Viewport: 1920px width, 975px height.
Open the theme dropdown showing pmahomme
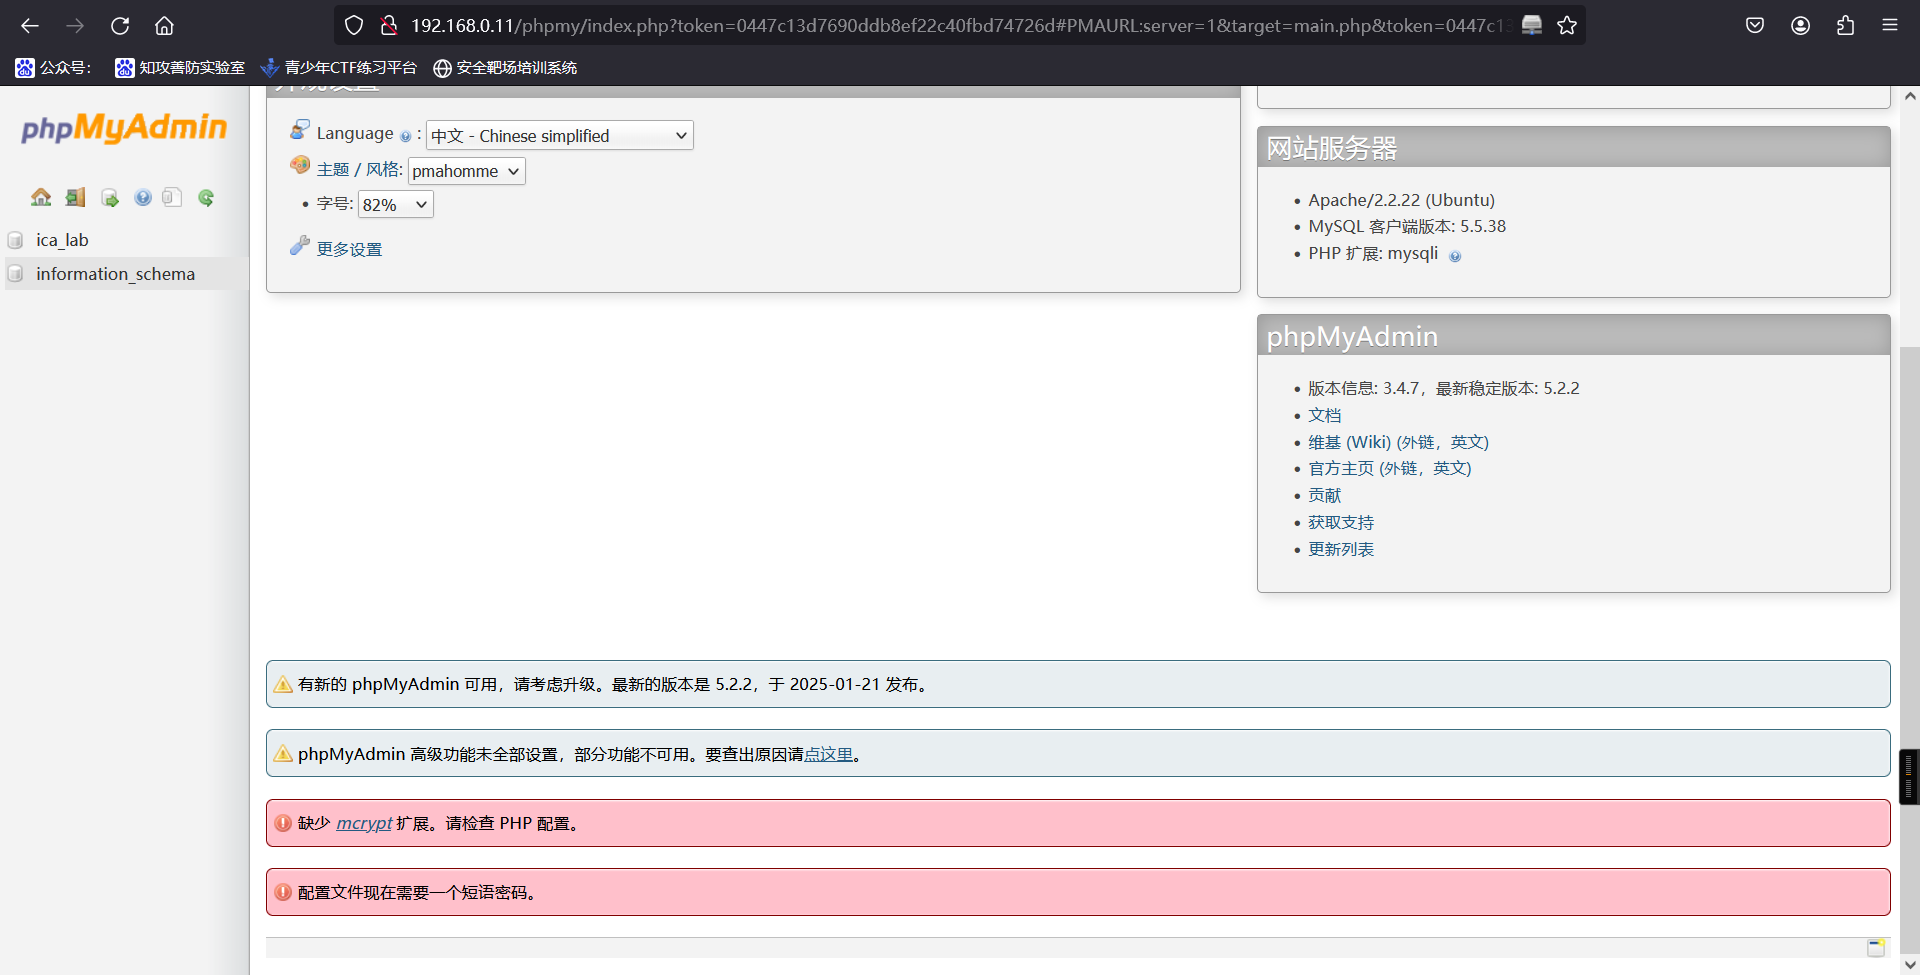click(467, 171)
